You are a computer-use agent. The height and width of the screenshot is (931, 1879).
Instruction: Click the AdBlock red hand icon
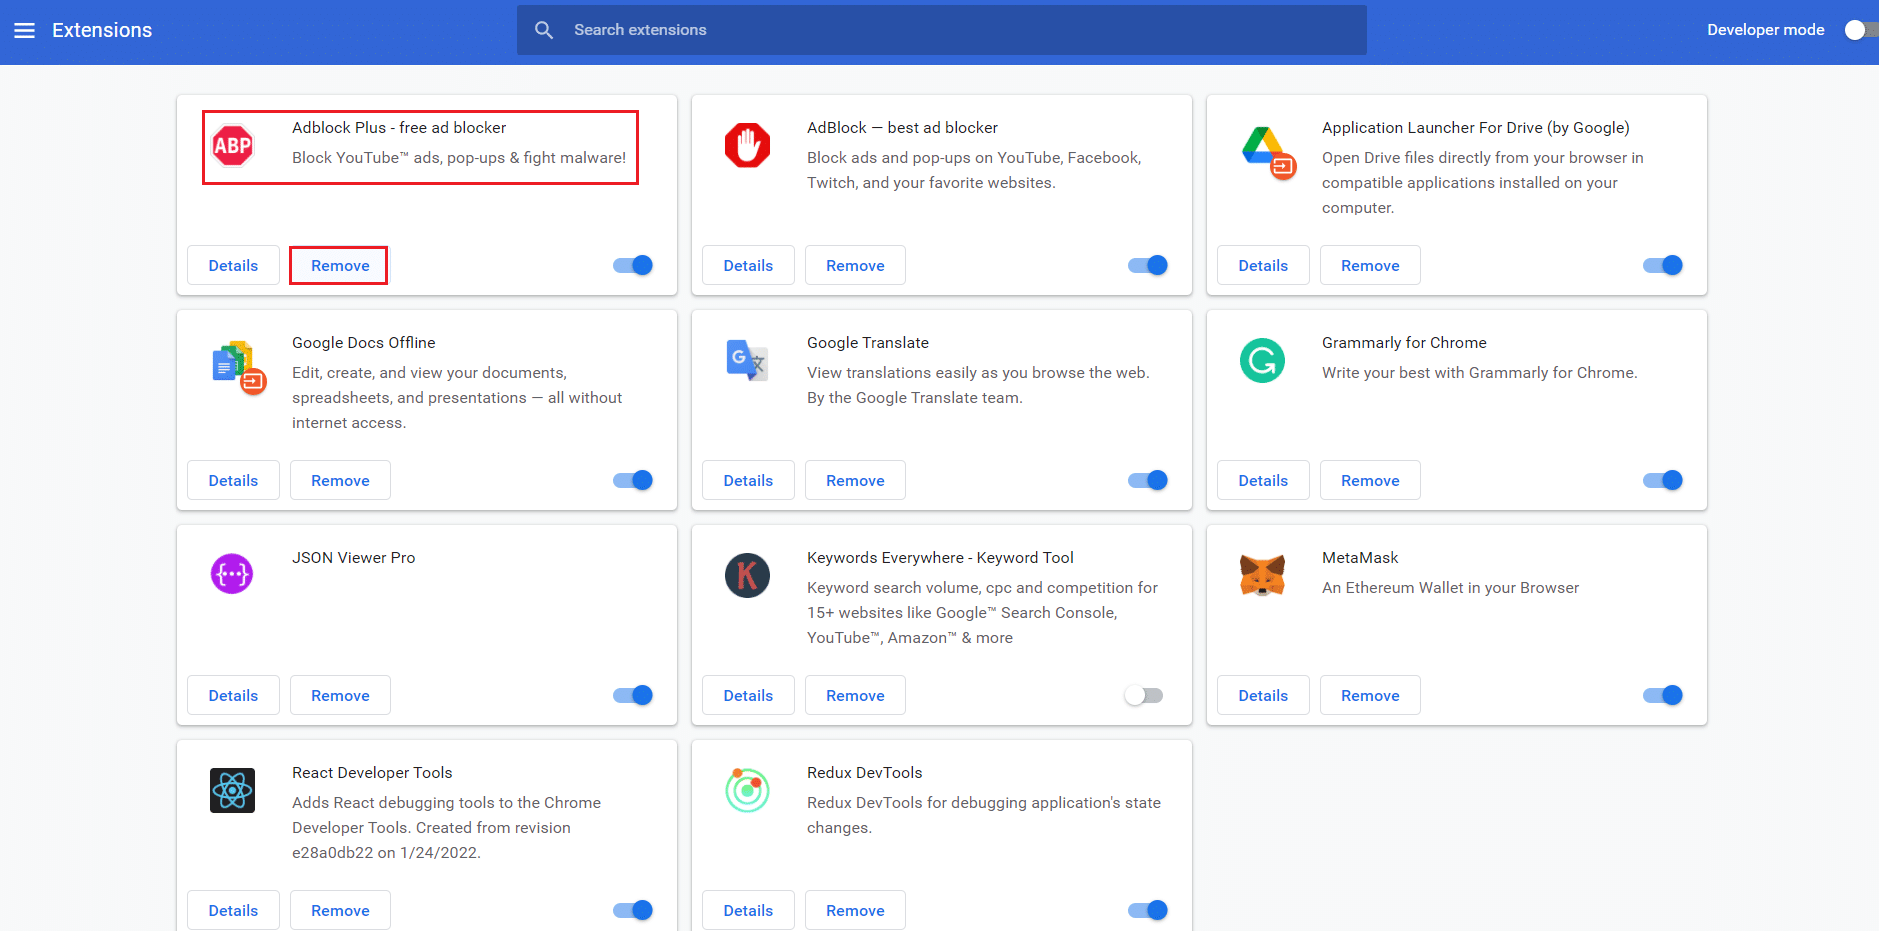tap(747, 146)
